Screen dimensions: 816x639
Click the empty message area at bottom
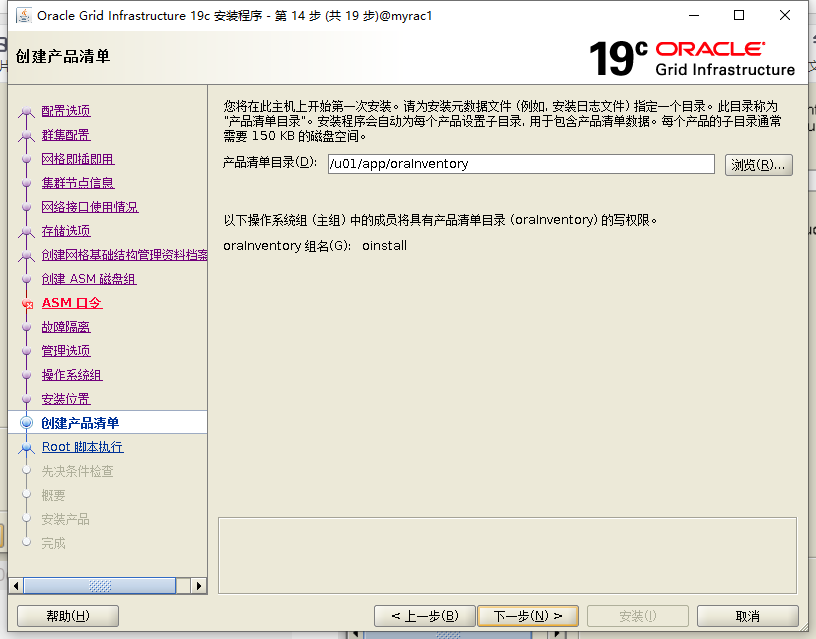507,555
